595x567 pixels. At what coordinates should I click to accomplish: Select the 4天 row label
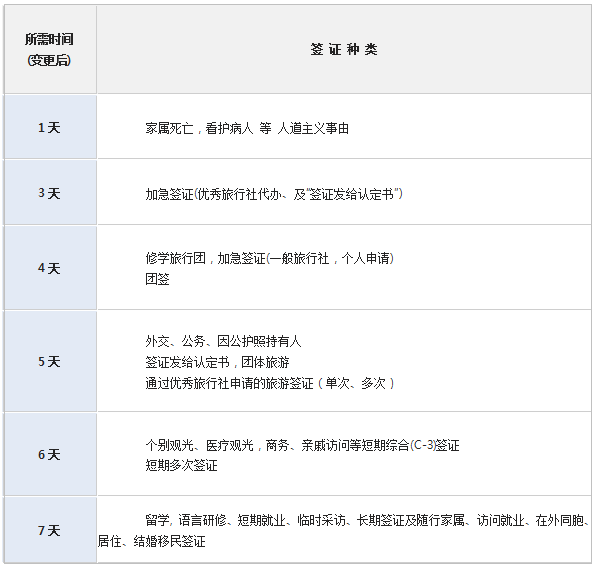point(49,268)
